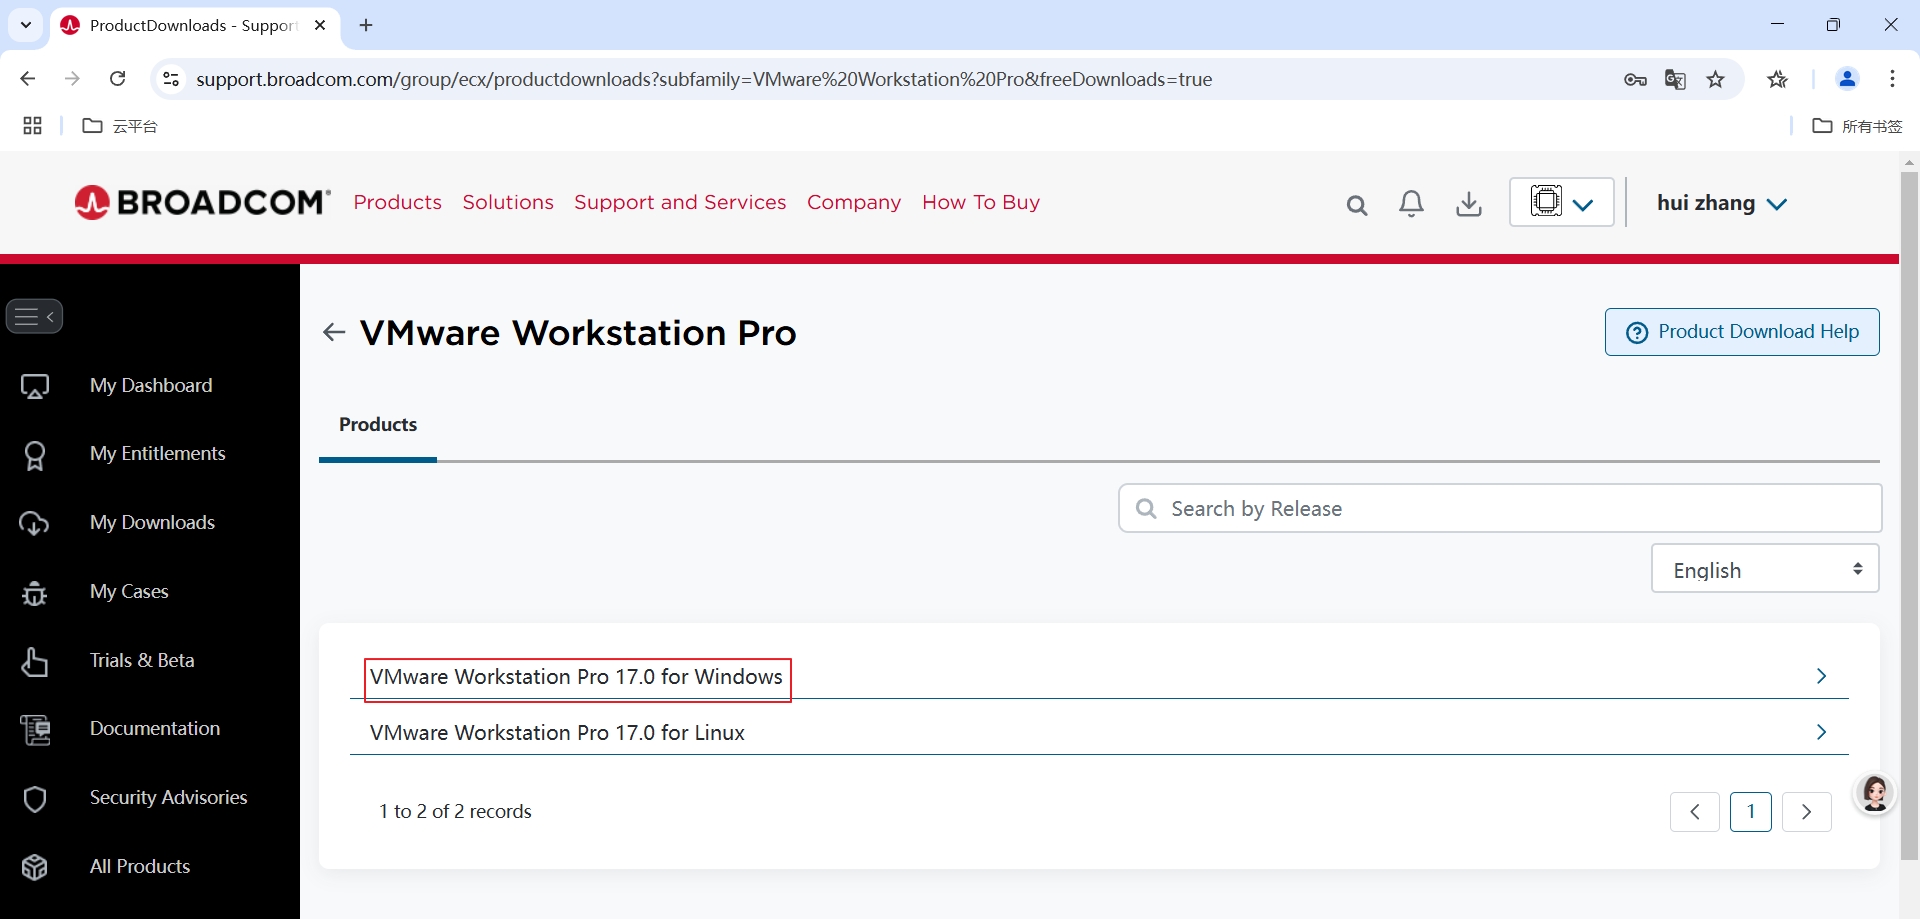View site information icon in address bar
1920x919 pixels.
pos(171,79)
